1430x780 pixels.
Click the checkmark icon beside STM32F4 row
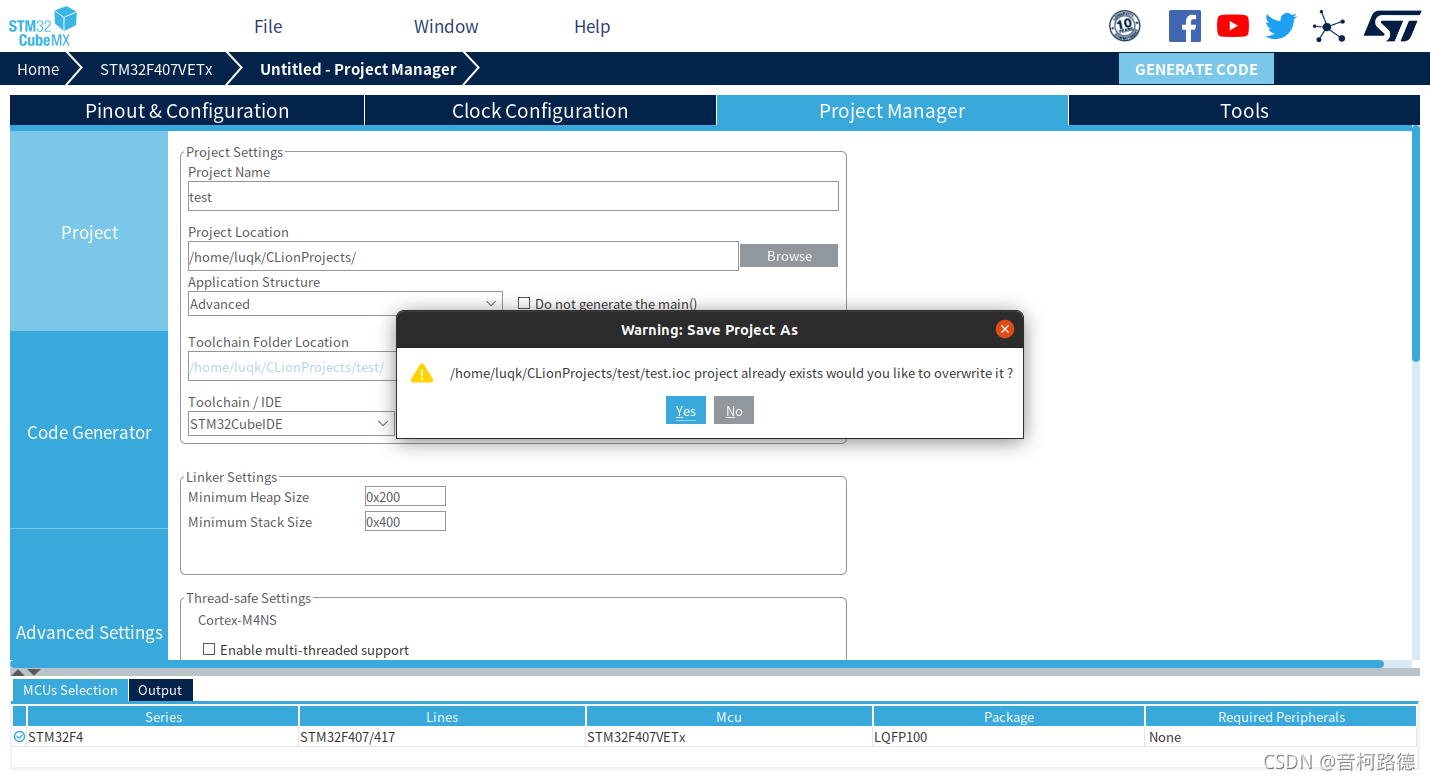coord(19,737)
